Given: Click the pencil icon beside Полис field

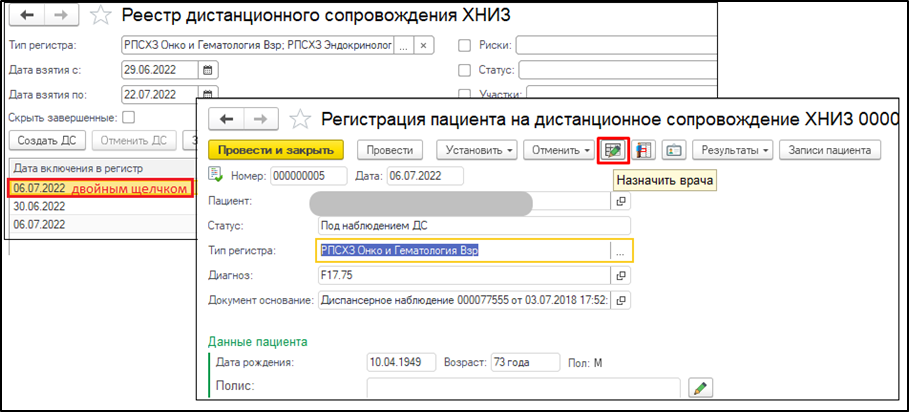Looking at the screenshot, I should 702,386.
